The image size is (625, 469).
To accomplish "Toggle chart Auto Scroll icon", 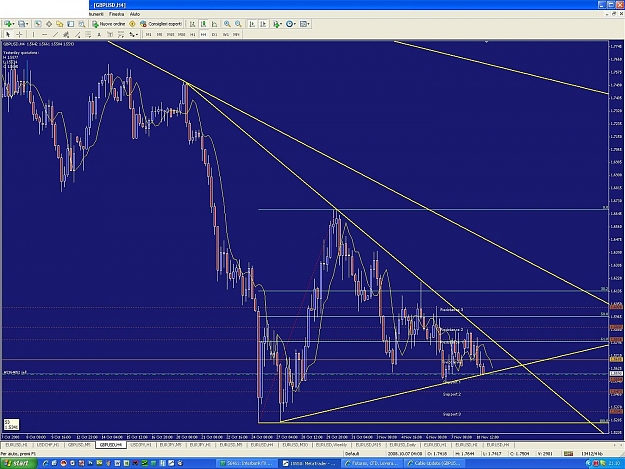I will (252, 24).
